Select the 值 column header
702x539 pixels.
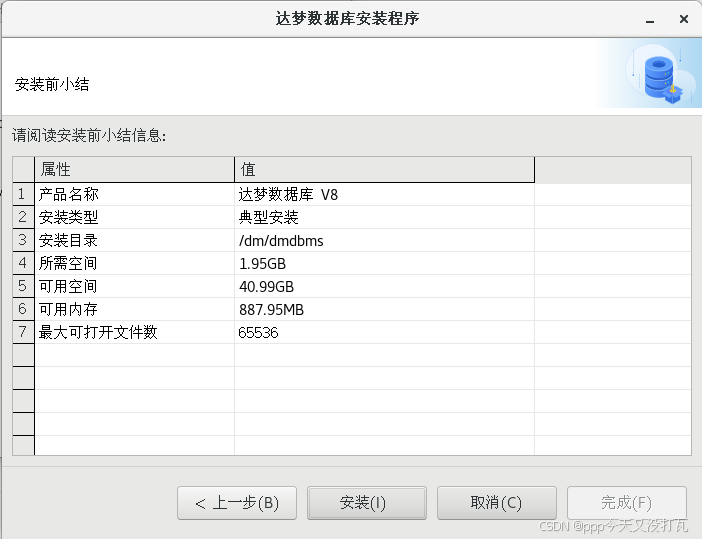[x=385, y=170]
